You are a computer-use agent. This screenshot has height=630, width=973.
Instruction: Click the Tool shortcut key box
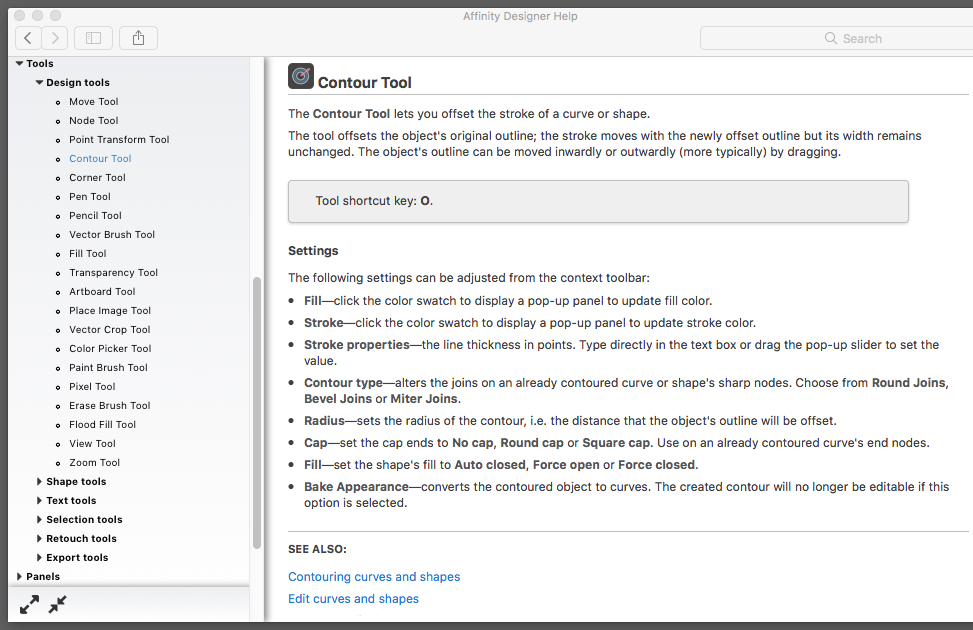(x=598, y=201)
